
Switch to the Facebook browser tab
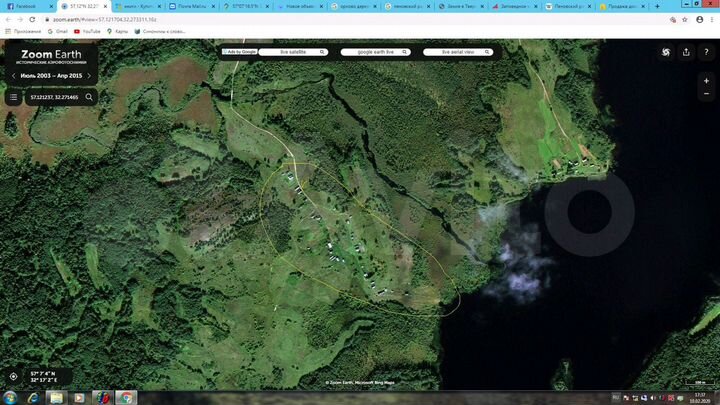coord(27,6)
